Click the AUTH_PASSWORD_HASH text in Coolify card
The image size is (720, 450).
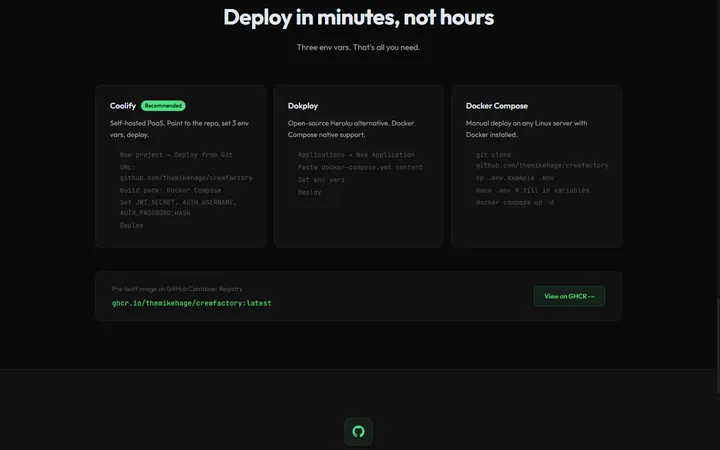pyautogui.click(x=155, y=213)
